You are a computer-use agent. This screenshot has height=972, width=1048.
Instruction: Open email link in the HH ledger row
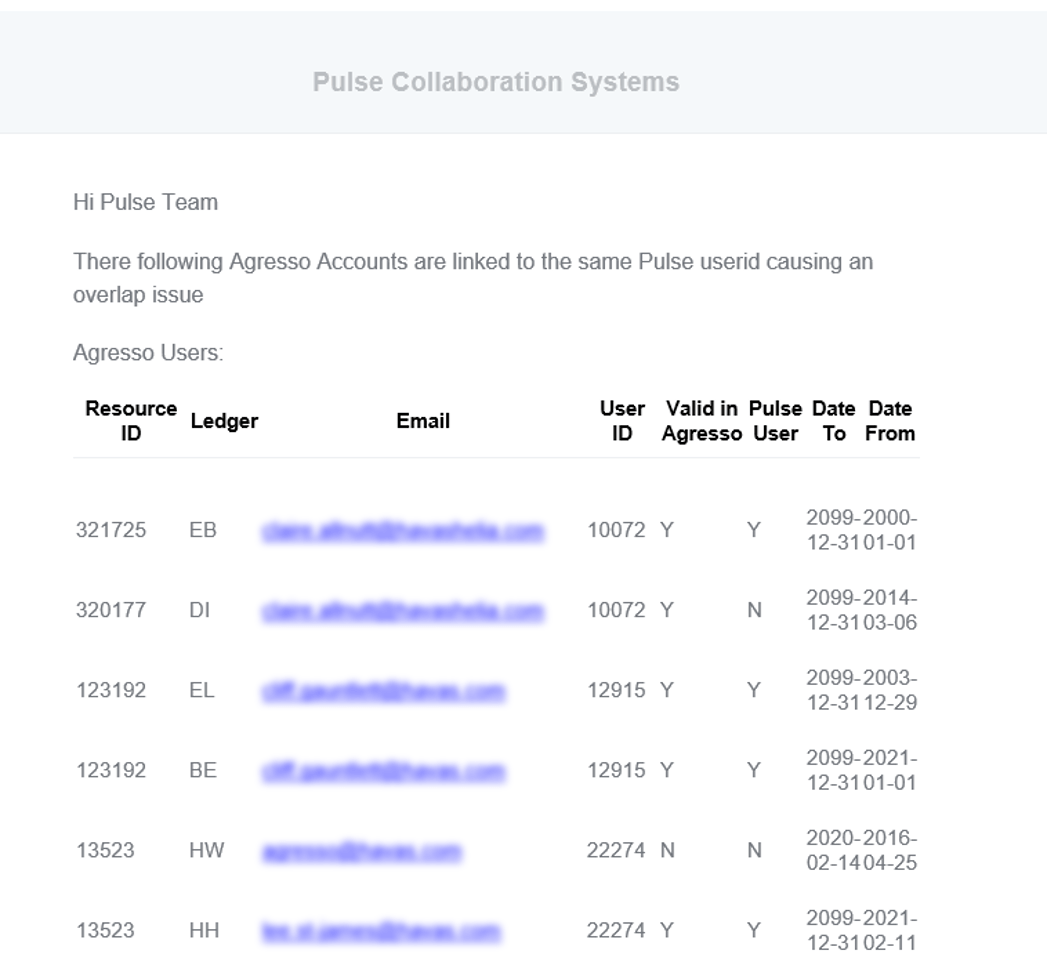[x=381, y=931]
